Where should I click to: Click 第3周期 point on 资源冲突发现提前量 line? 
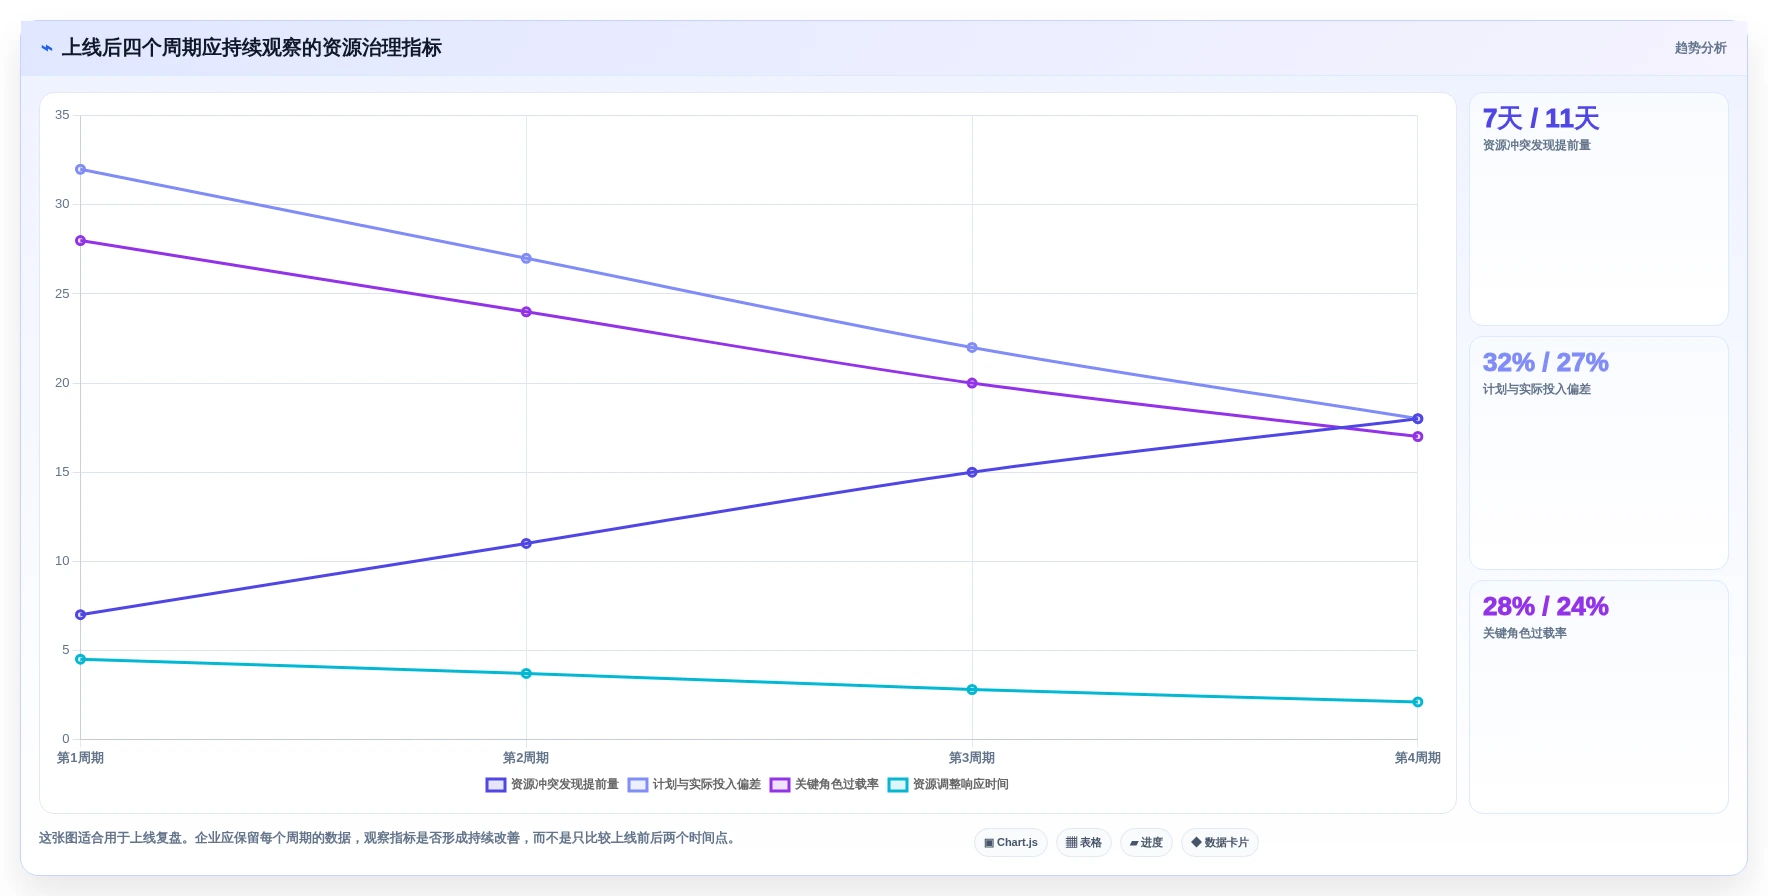972,472
